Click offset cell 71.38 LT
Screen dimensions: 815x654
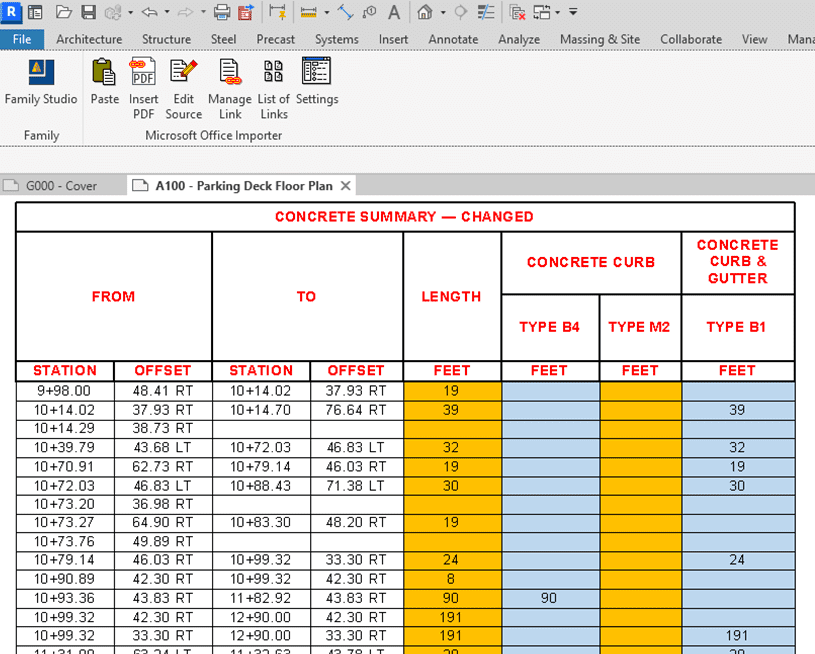356,486
